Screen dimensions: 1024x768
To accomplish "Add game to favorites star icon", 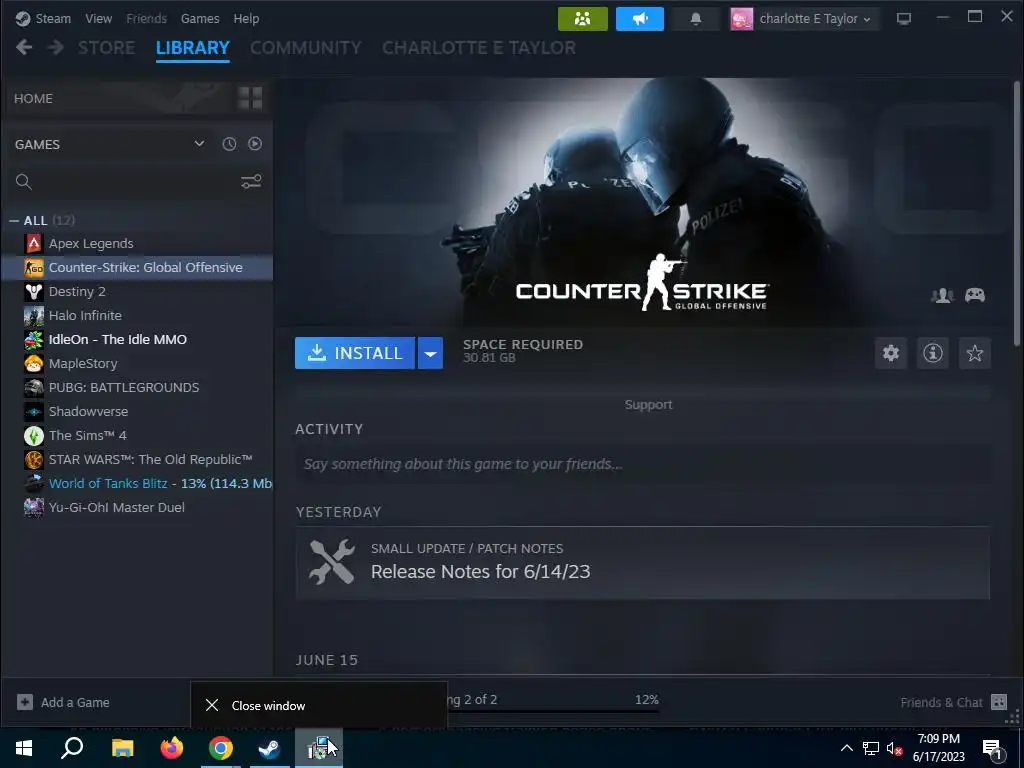I will 974,353.
